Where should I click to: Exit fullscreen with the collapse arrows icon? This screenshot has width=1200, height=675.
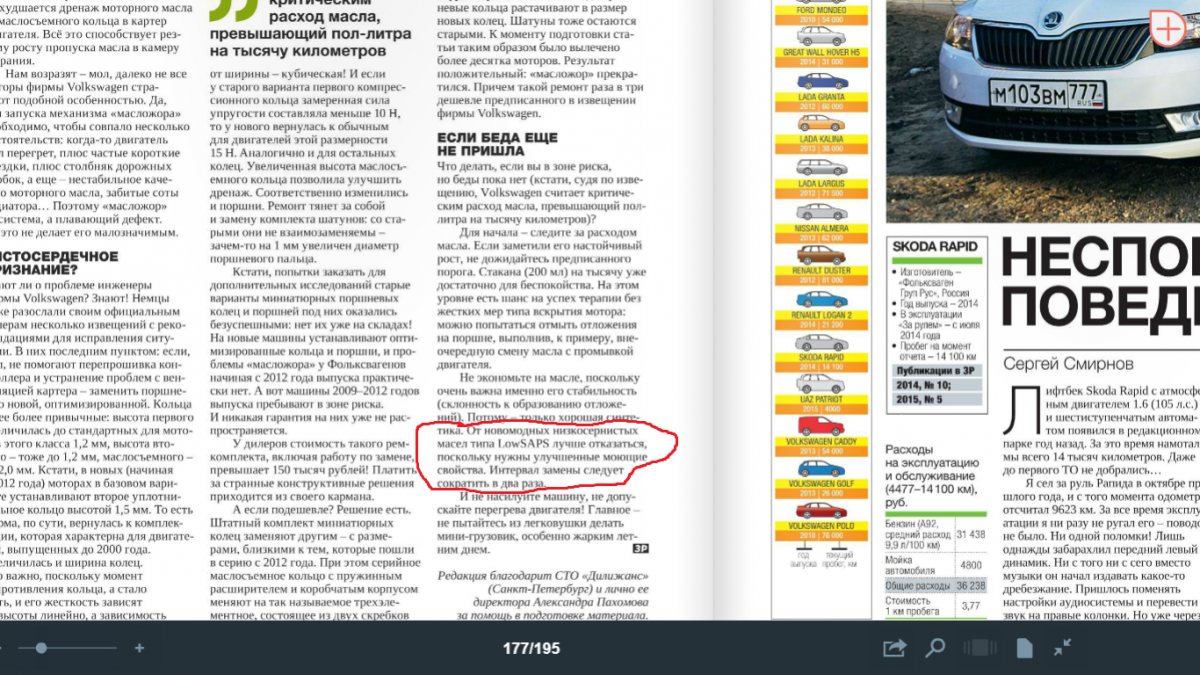(x=1062, y=648)
